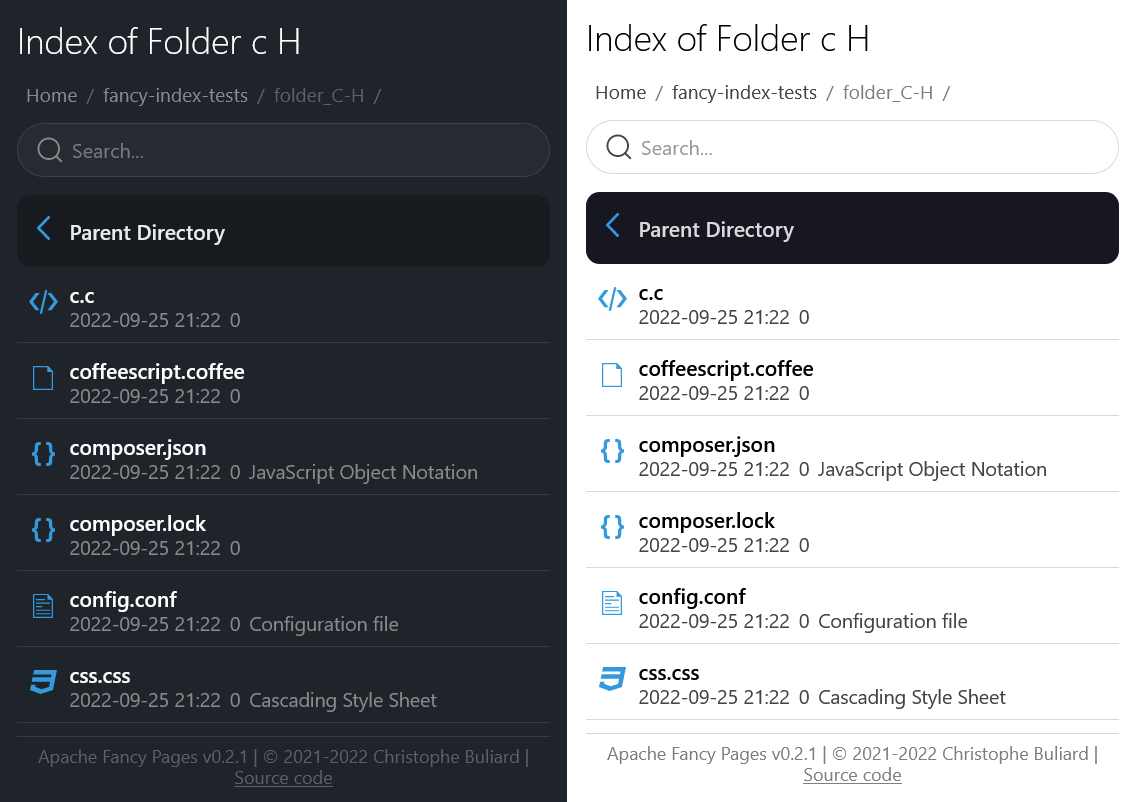Click 'Configuration file' description in dark panel

click(324, 624)
